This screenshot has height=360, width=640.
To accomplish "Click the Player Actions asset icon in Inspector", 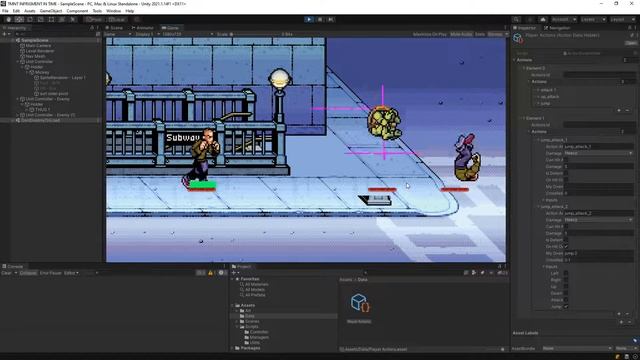I will pyautogui.click(x=518, y=38).
